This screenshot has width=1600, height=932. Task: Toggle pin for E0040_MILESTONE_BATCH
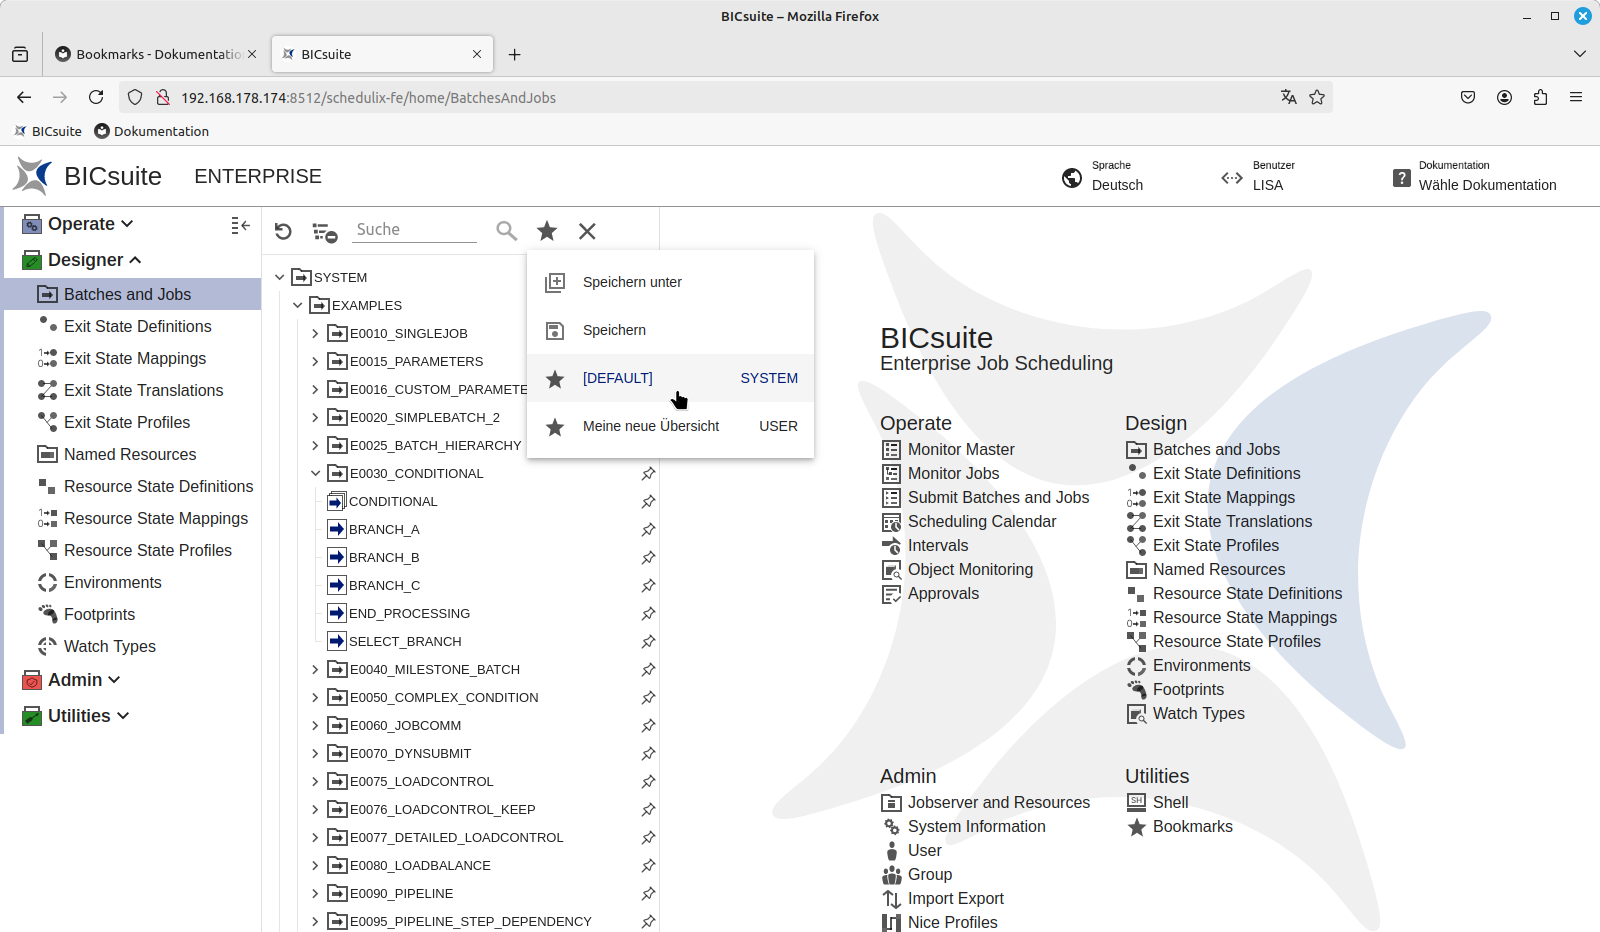click(x=648, y=669)
